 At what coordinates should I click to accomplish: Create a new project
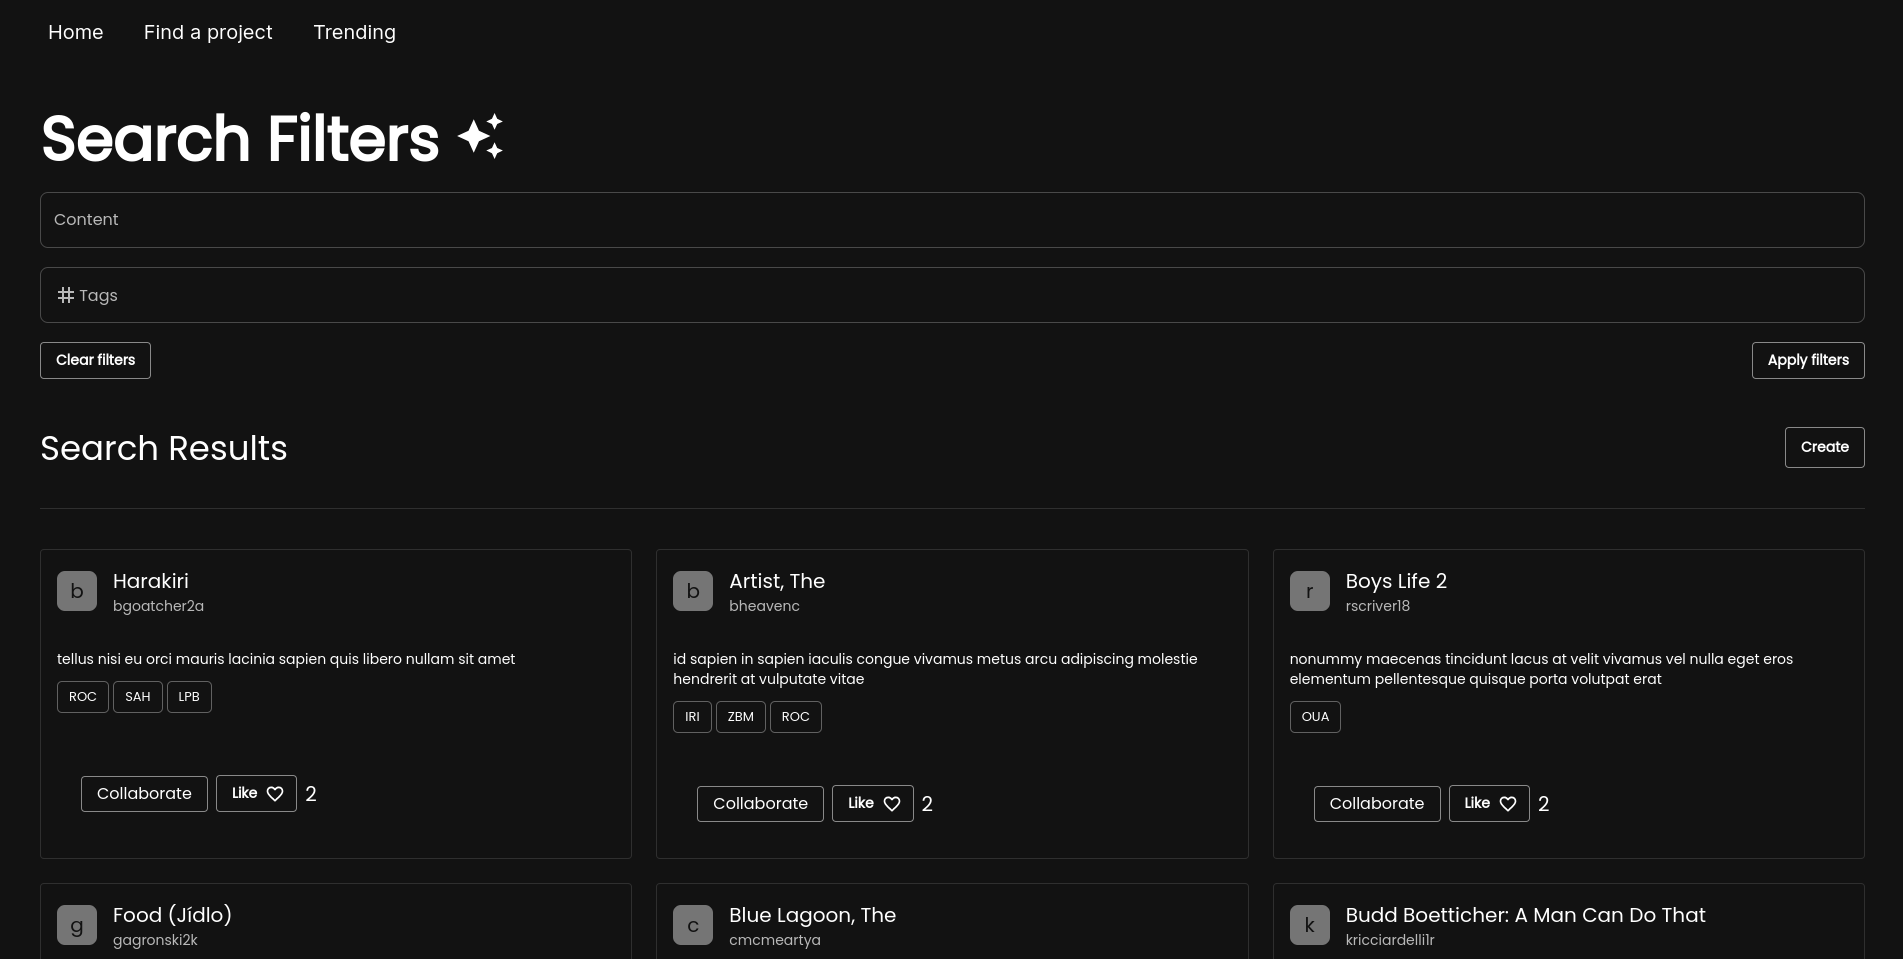tap(1825, 447)
